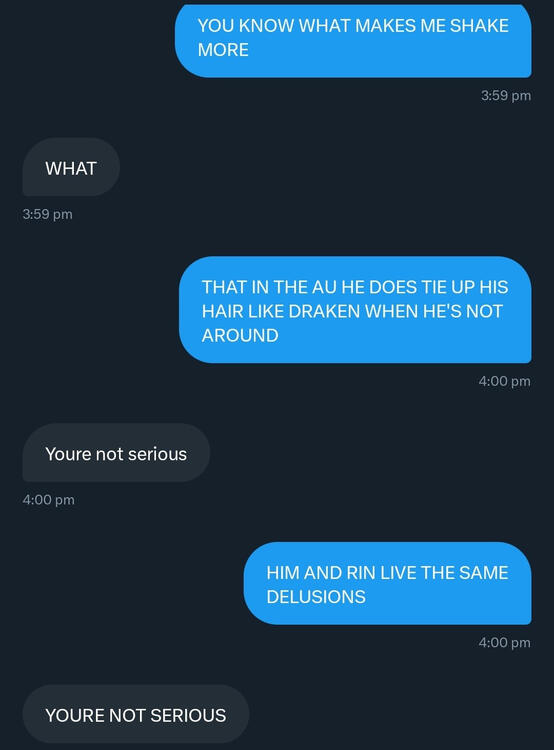Click the 4:00 pm timestamp under 'DELUSIONS' message

click(504, 642)
